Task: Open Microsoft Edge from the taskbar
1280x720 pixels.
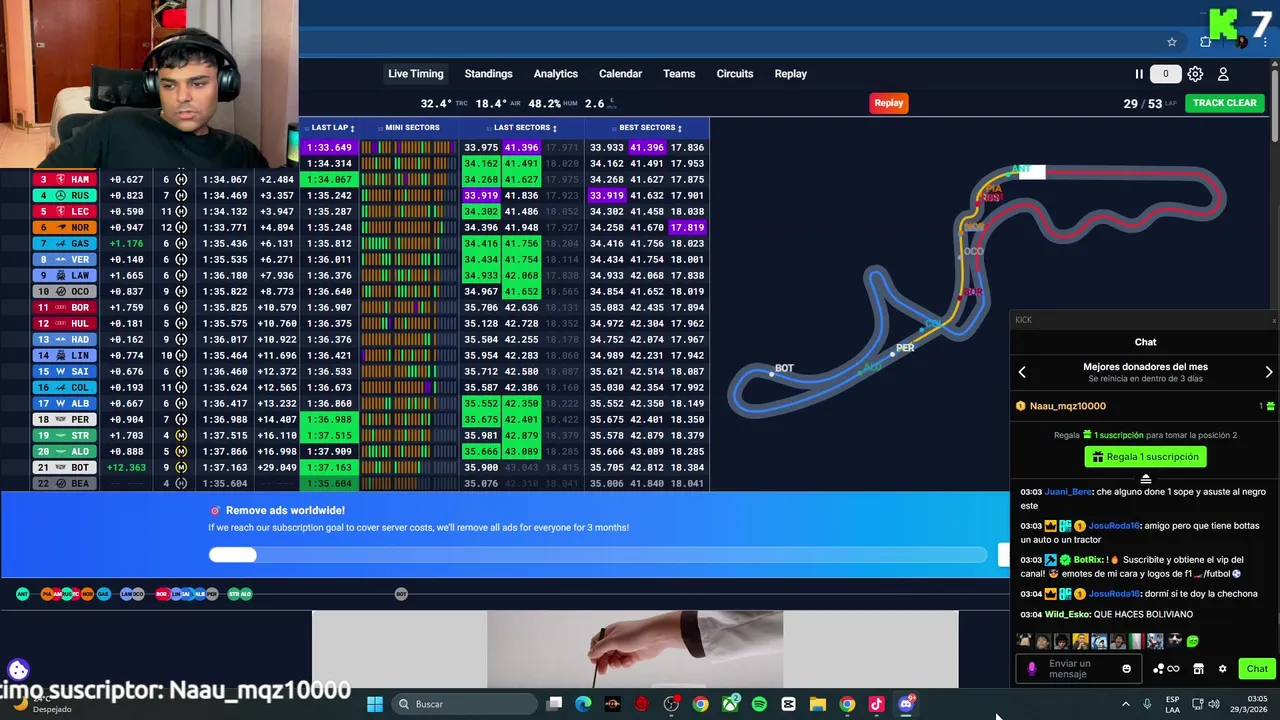Action: (x=583, y=704)
